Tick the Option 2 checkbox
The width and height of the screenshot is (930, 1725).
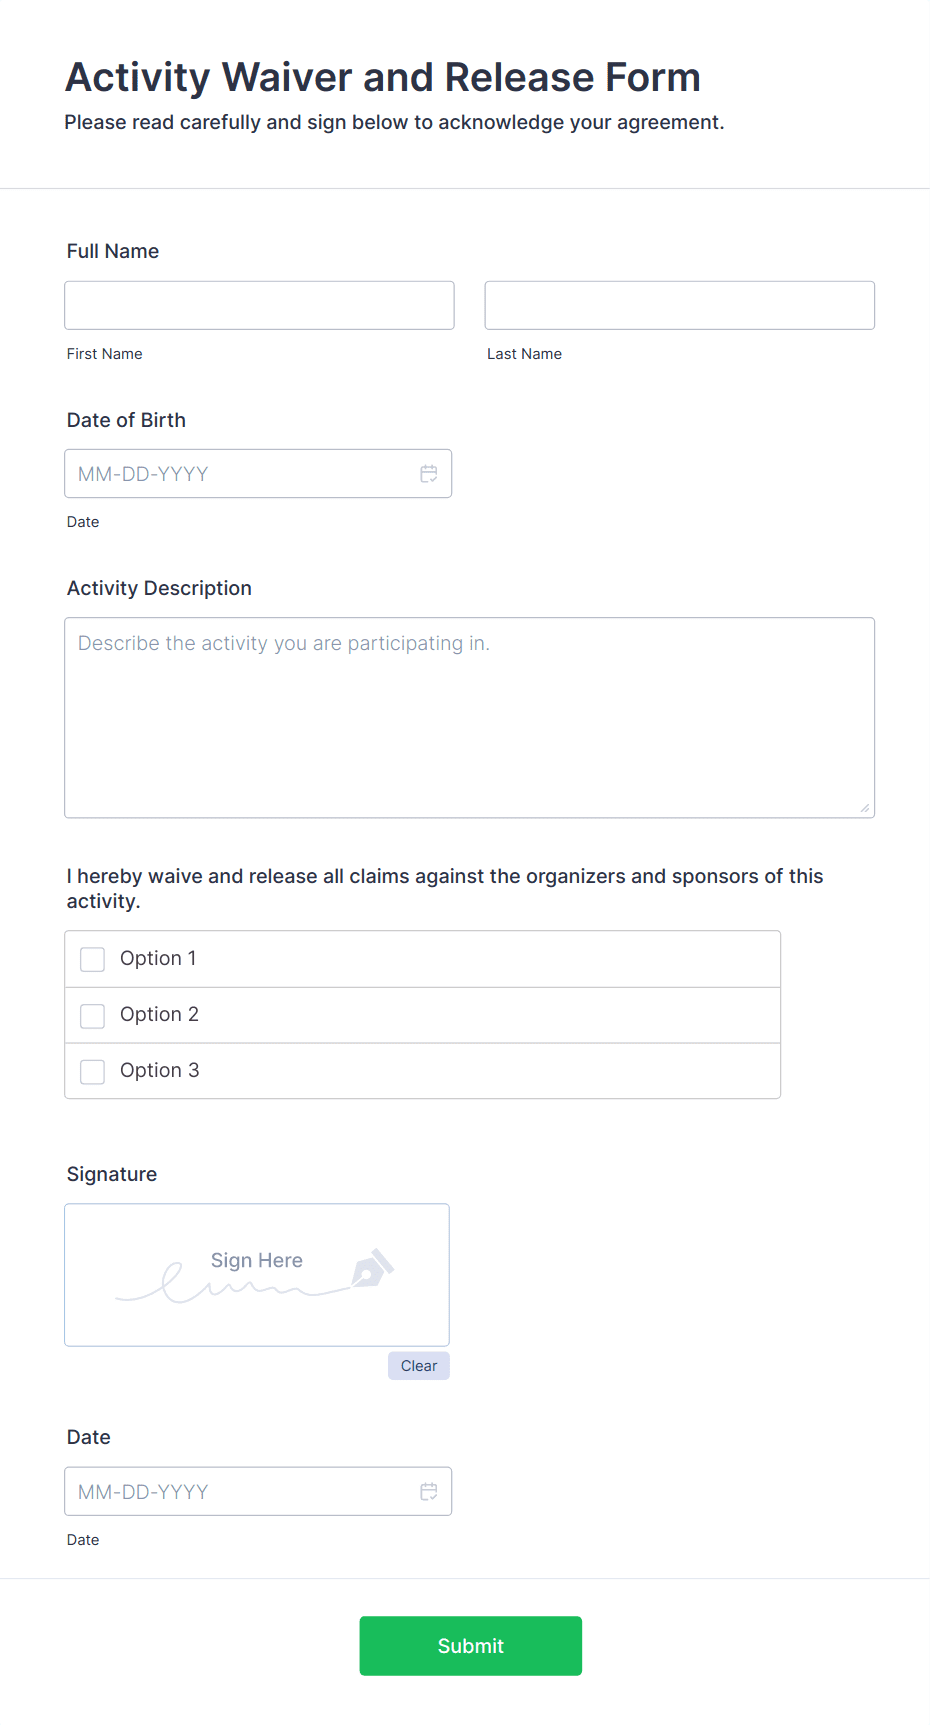(93, 1015)
